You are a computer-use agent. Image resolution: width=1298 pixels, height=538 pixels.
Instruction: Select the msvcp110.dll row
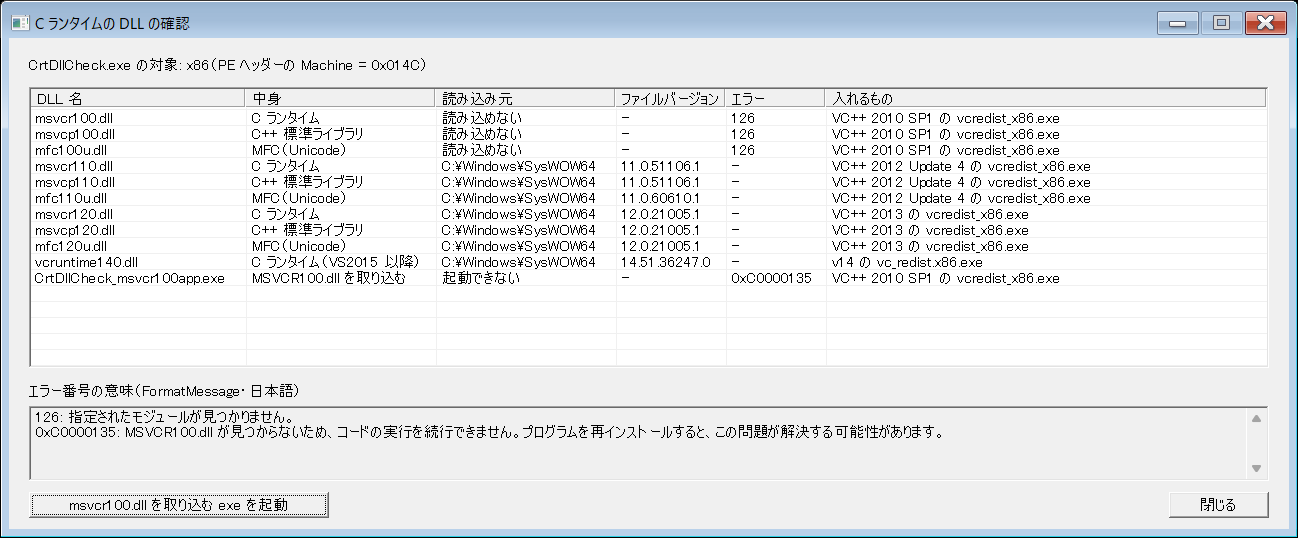point(649,182)
